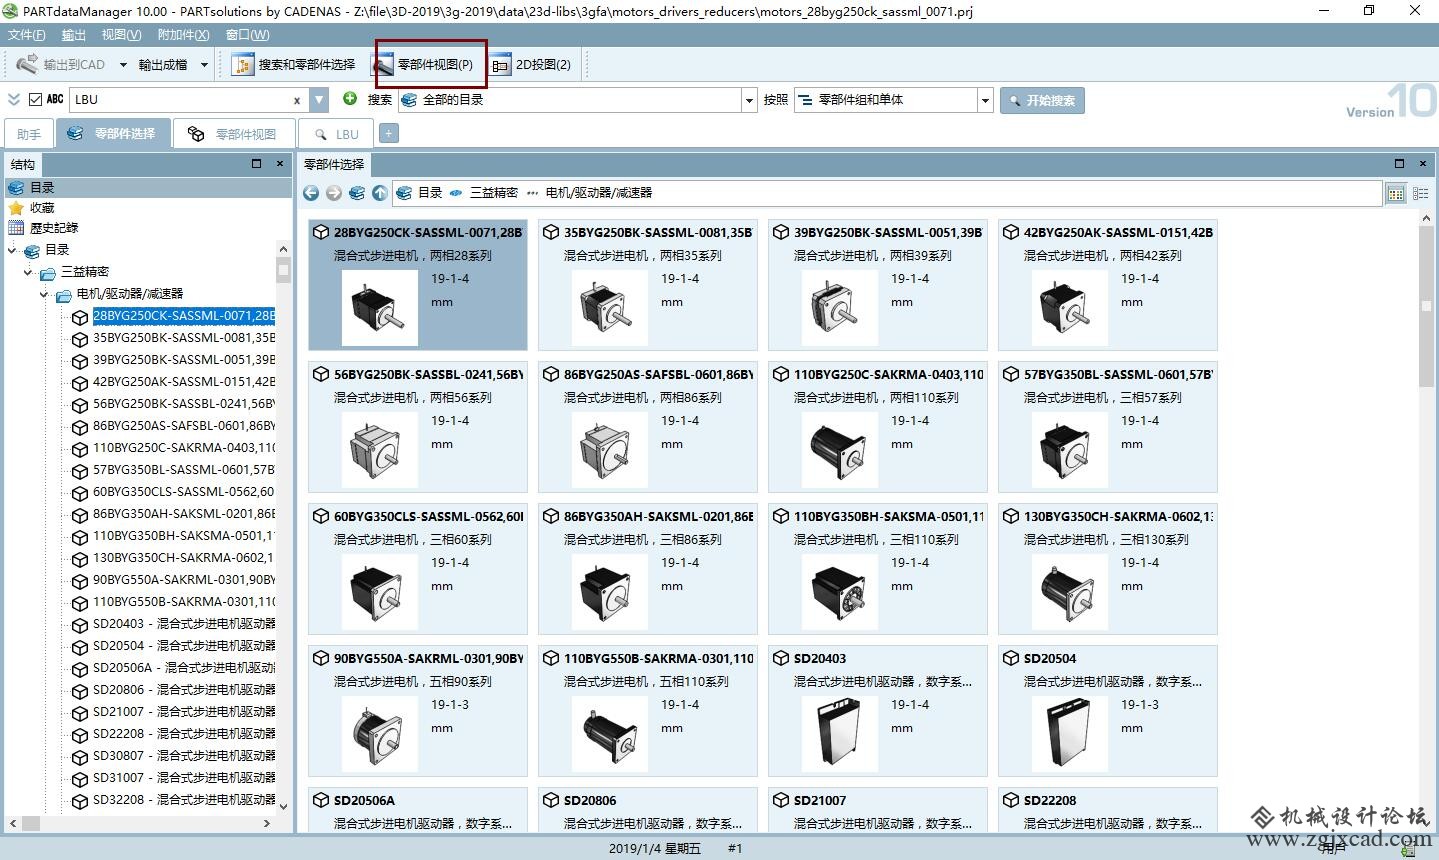The width and height of the screenshot is (1439, 860).
Task: Collapse search bar with double-chevron icon
Action: [x=13, y=99]
